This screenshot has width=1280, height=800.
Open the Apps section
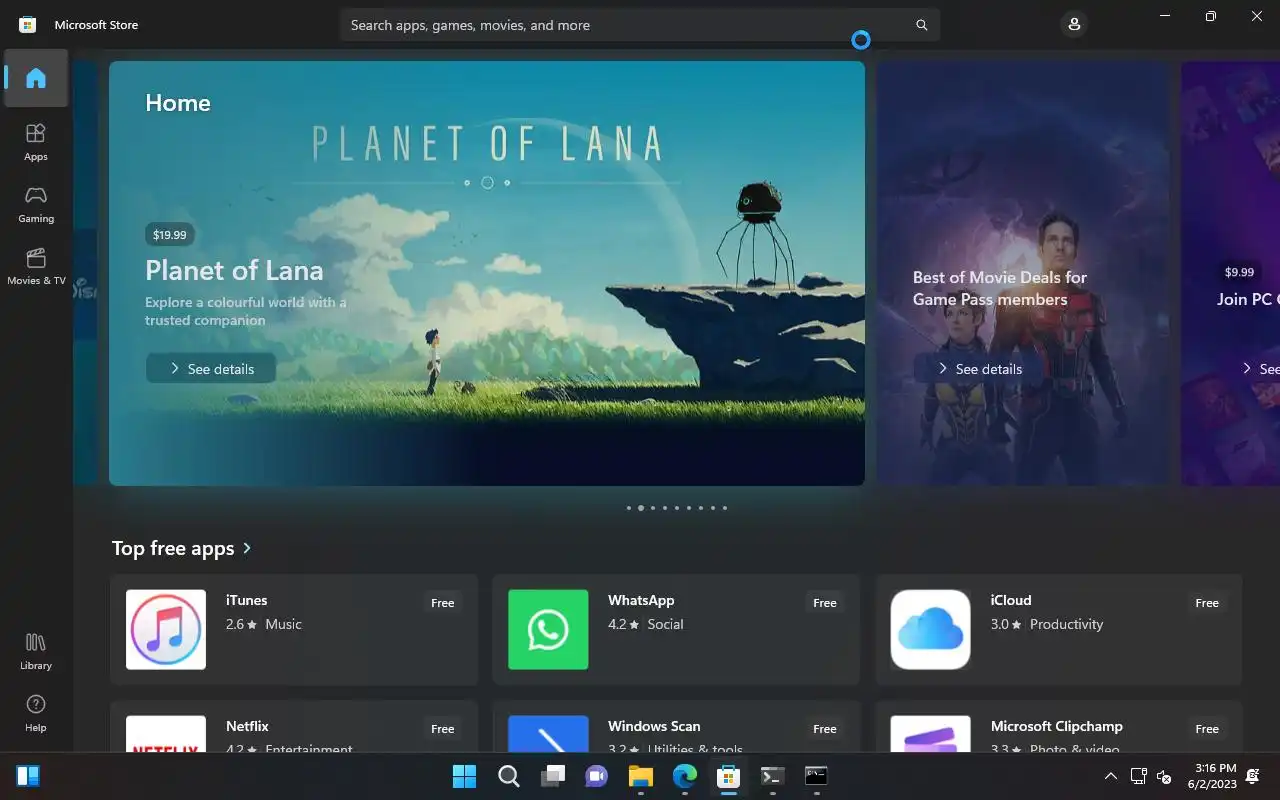coord(36,142)
